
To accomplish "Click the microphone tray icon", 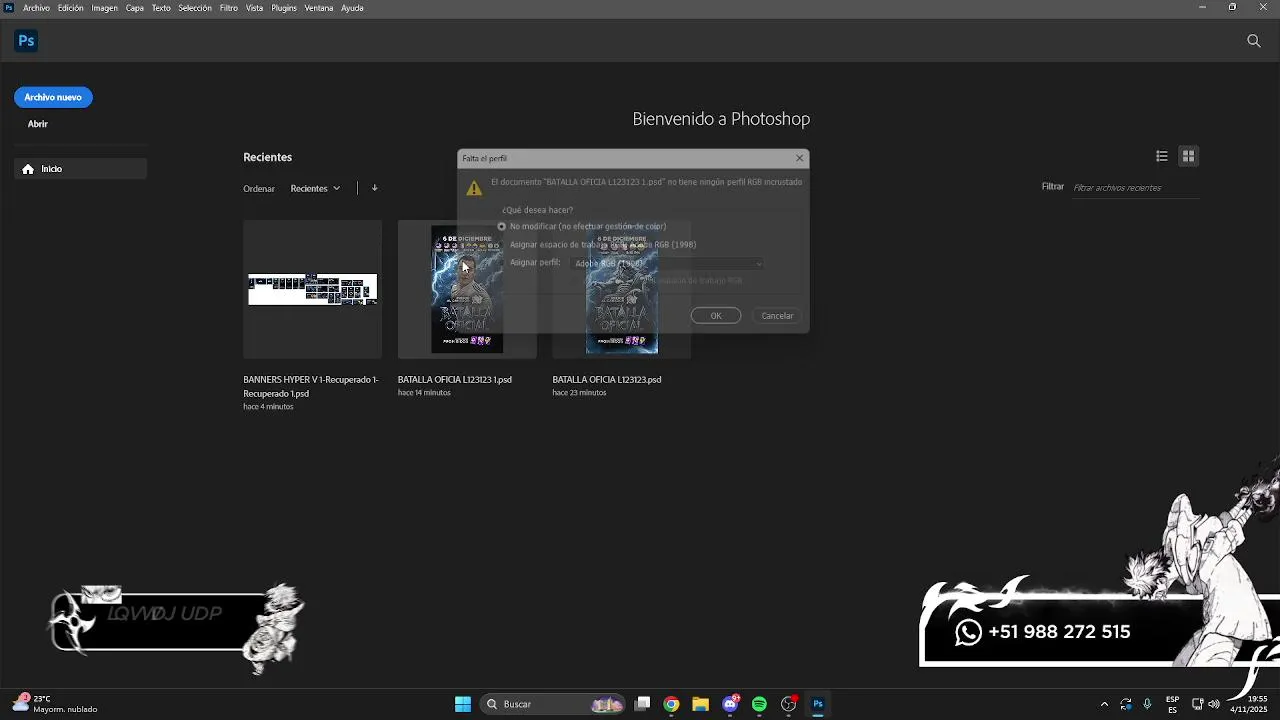I will tap(1147, 704).
